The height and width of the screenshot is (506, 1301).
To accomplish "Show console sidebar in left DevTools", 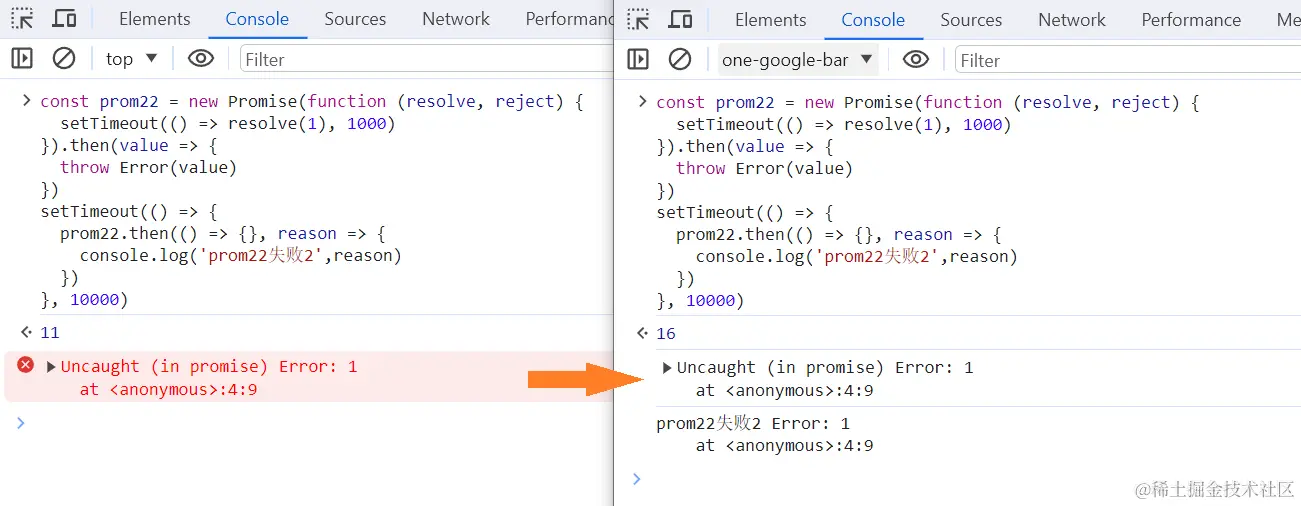I will (x=22, y=59).
